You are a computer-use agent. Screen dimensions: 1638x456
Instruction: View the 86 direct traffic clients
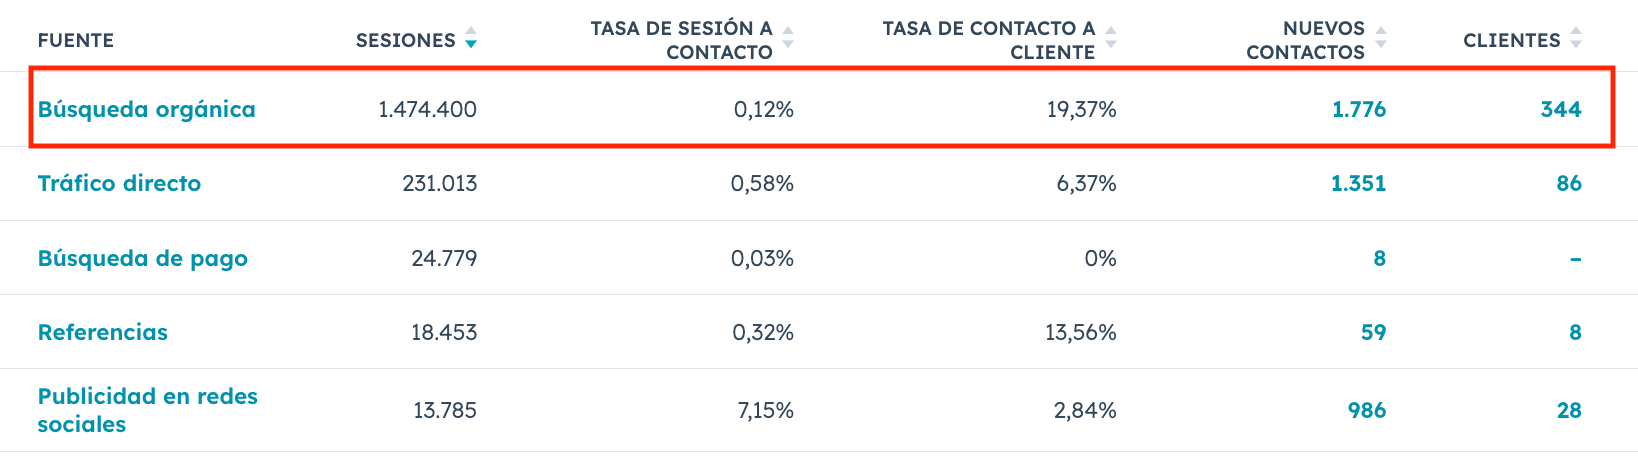tap(1568, 183)
